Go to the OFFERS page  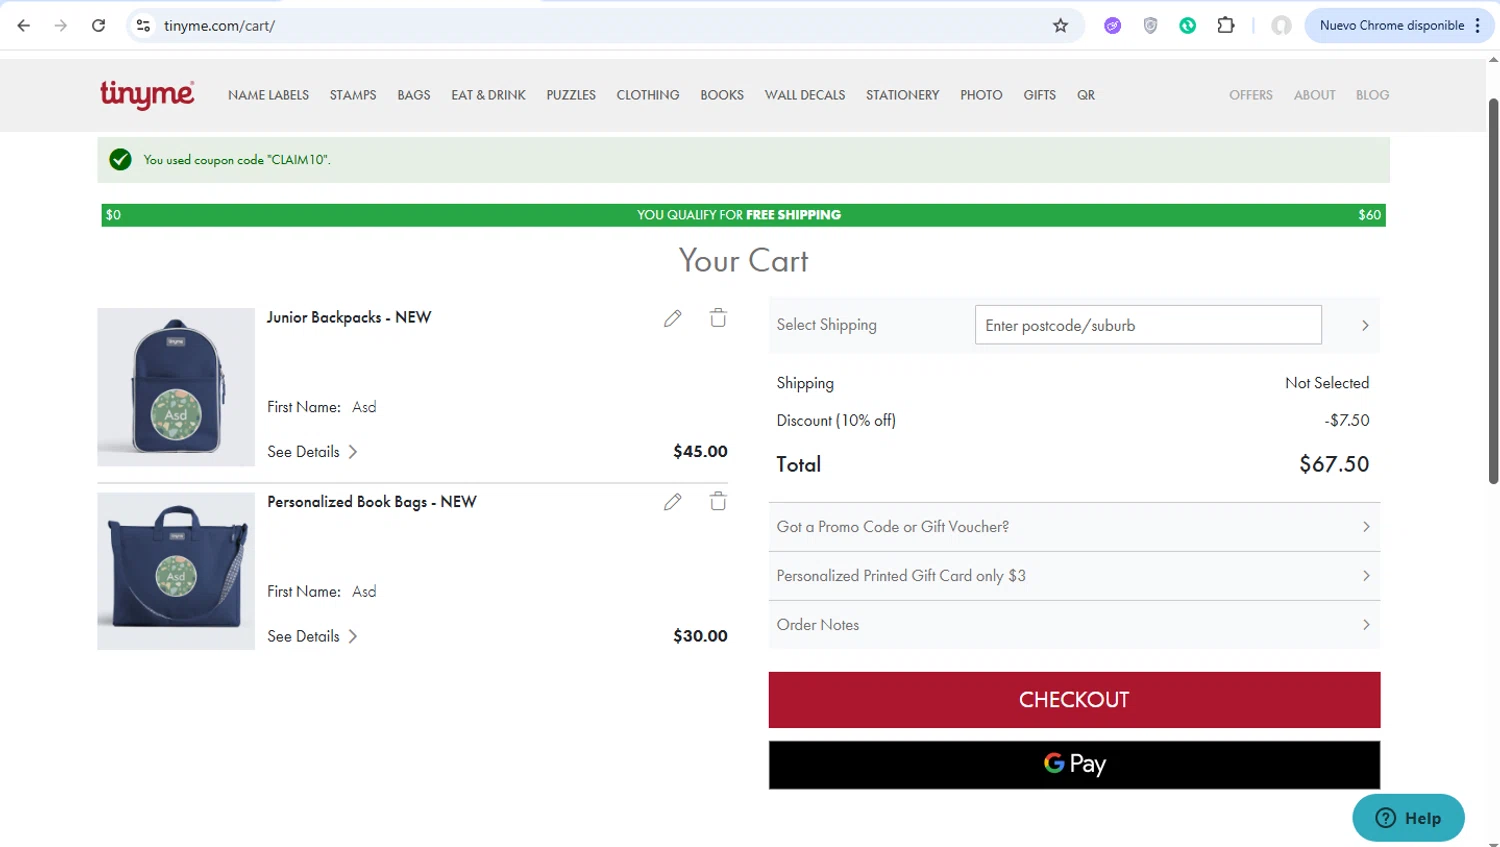(x=1251, y=95)
